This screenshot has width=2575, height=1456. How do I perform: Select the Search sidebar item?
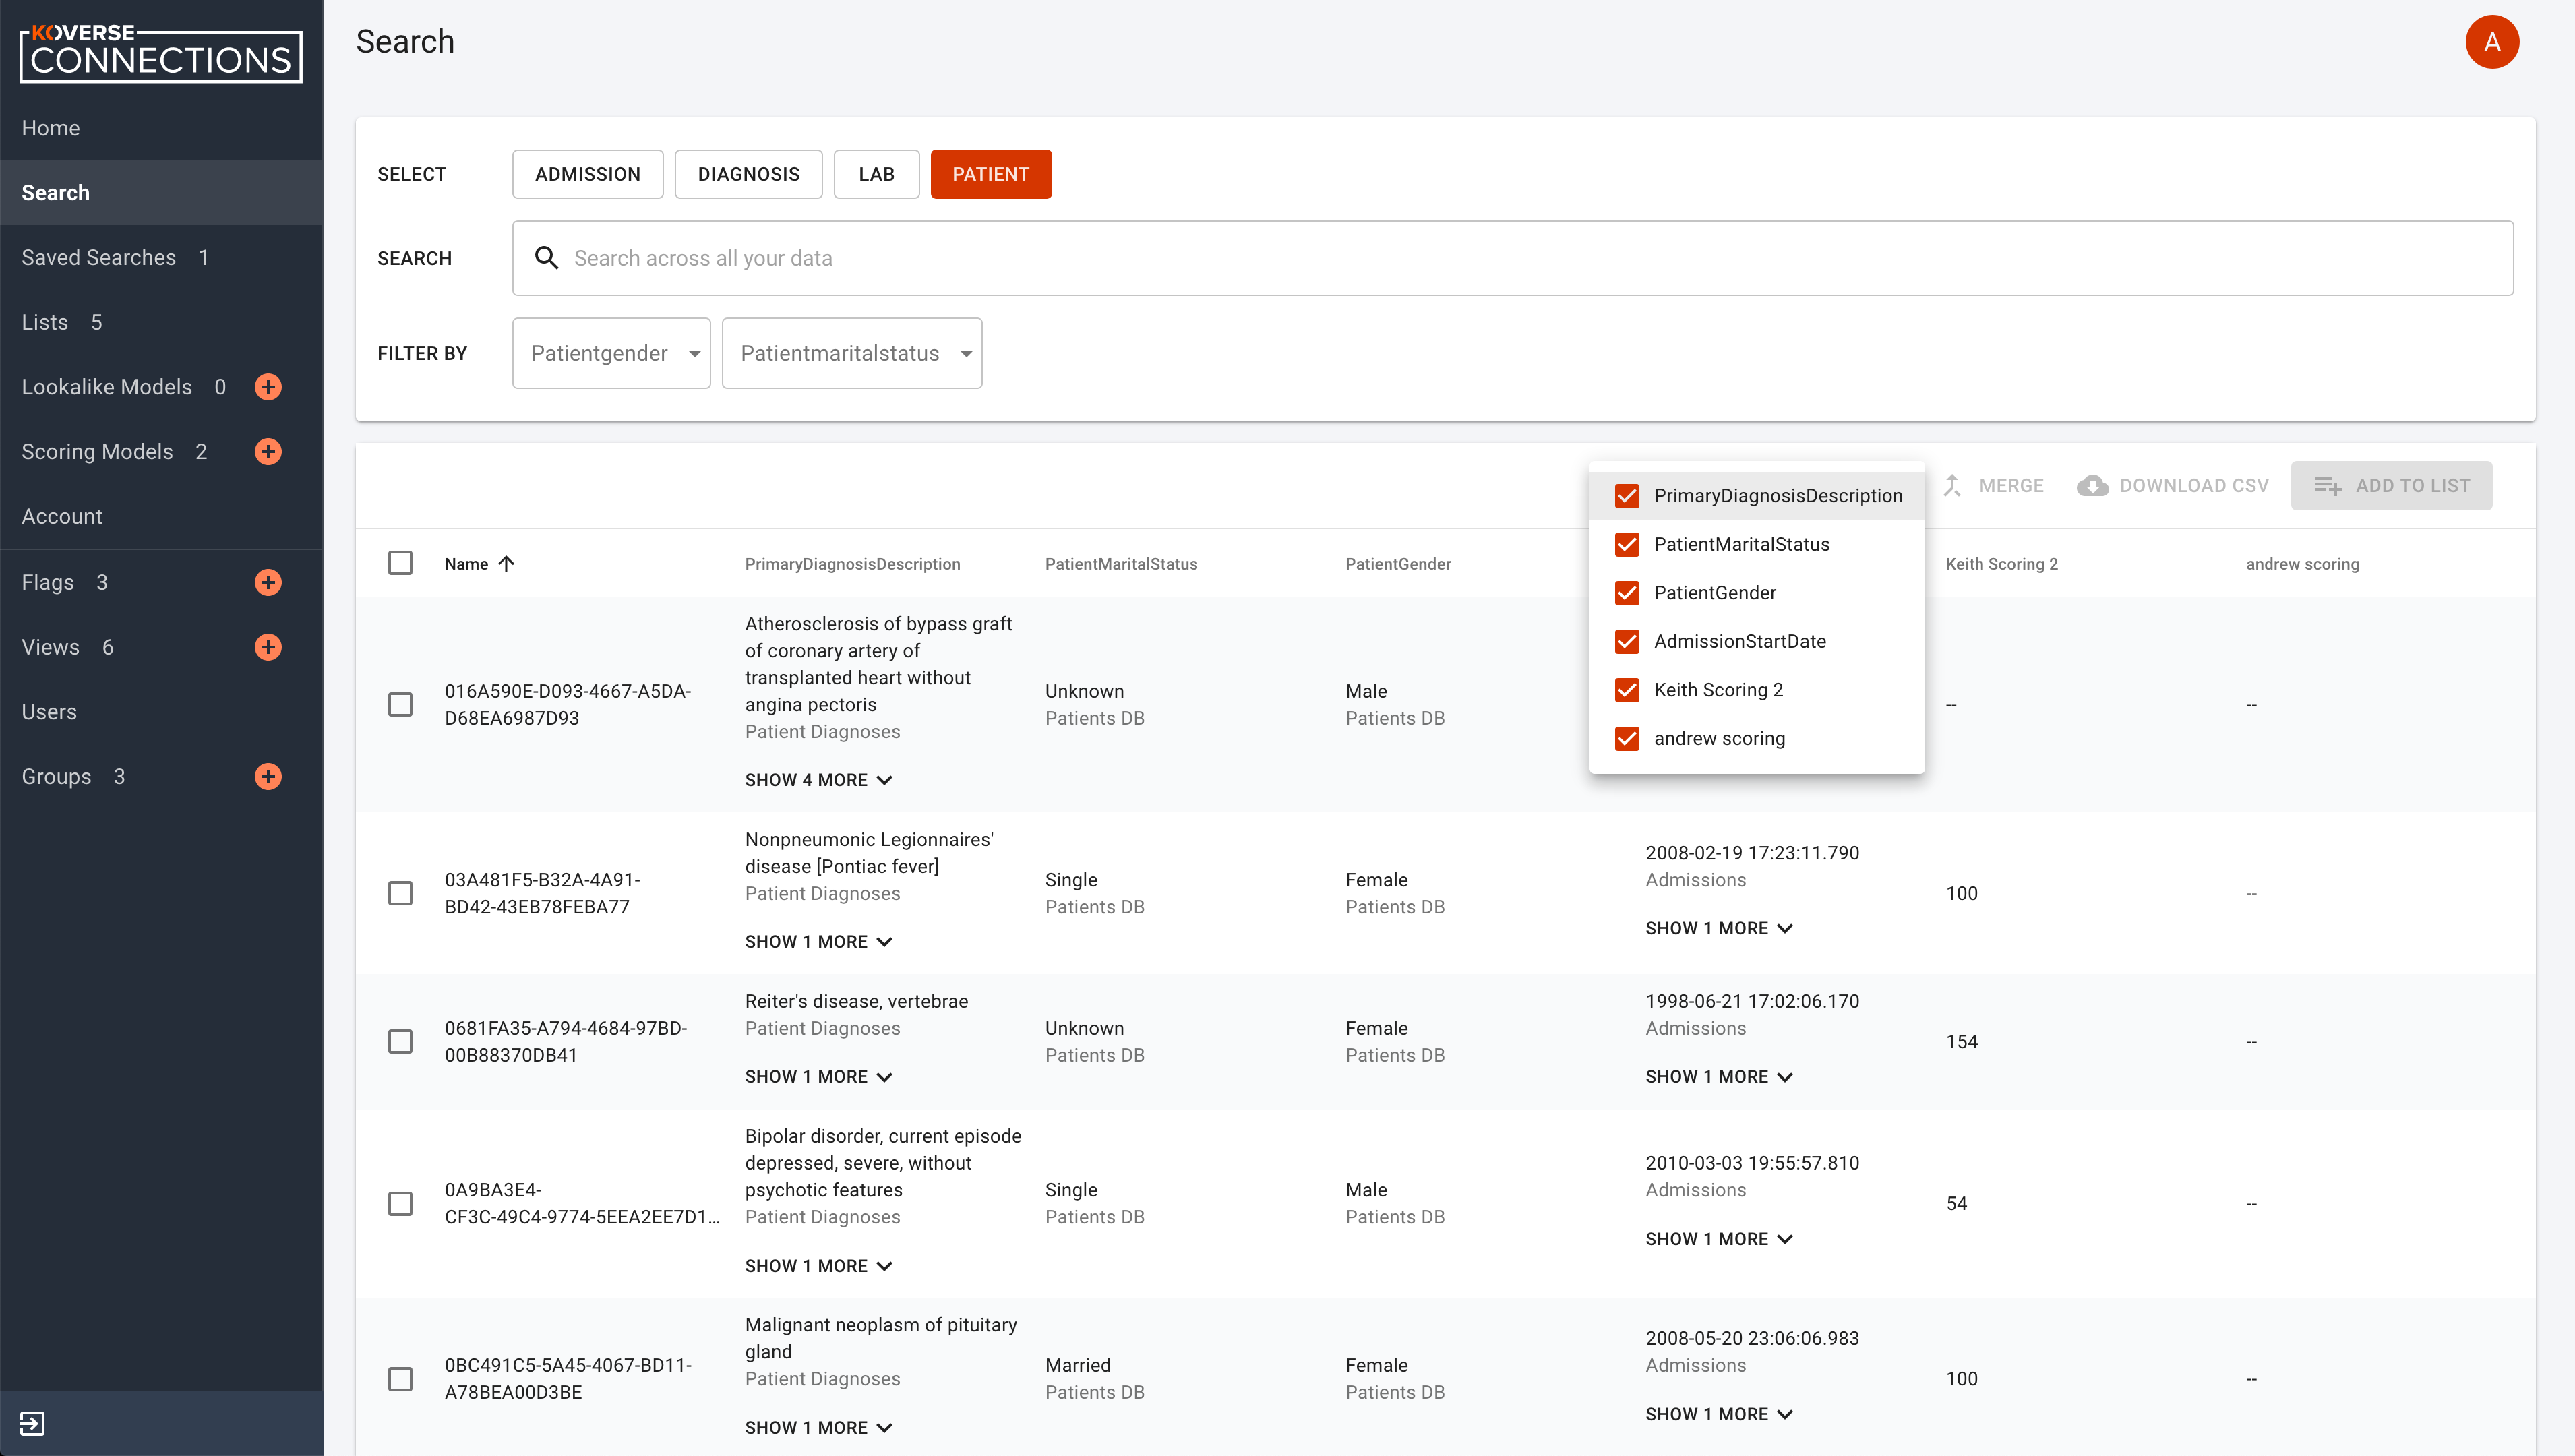(161, 193)
